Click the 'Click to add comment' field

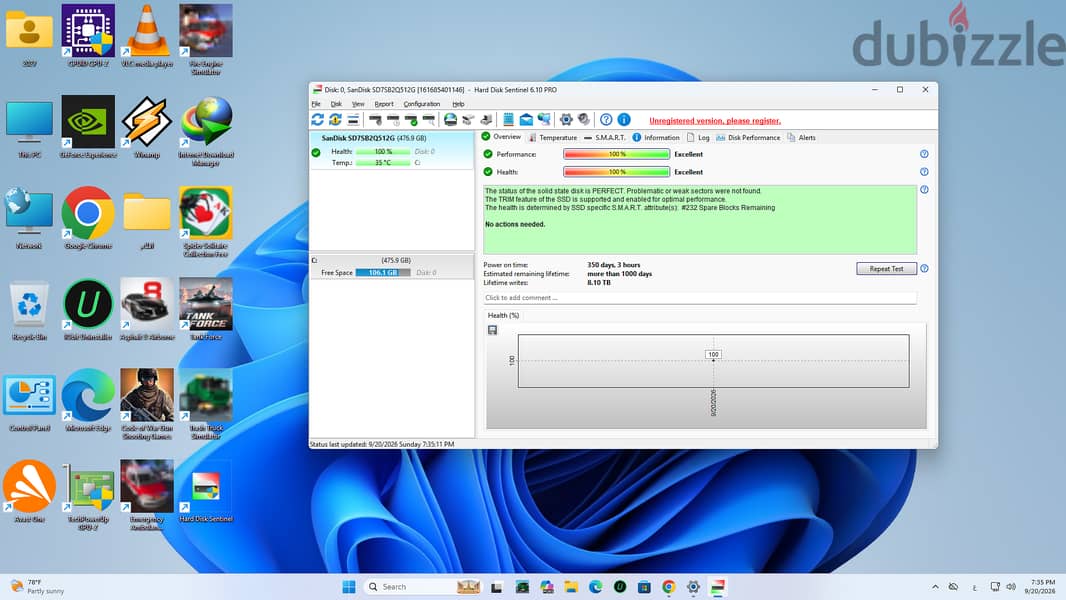tap(700, 298)
